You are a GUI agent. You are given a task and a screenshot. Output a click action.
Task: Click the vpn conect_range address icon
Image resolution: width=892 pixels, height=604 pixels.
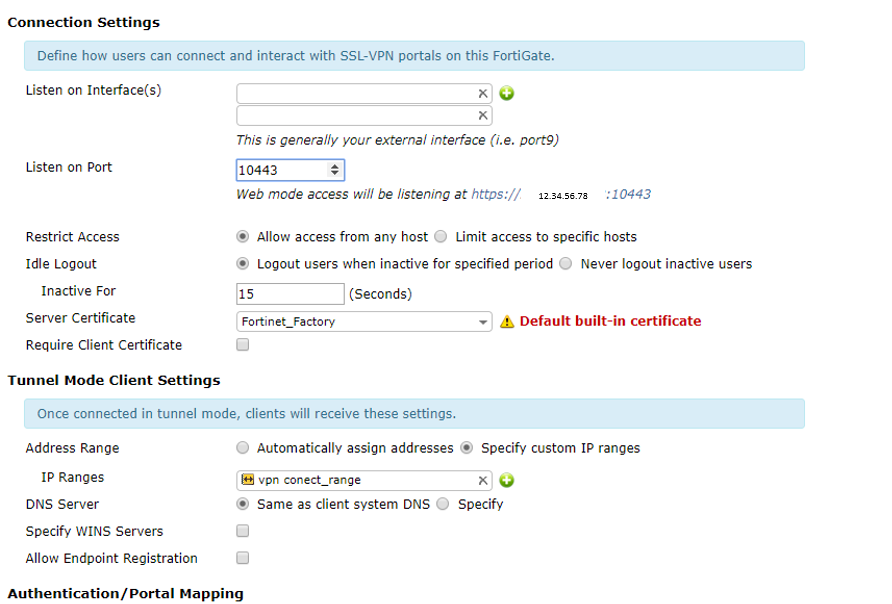(248, 480)
